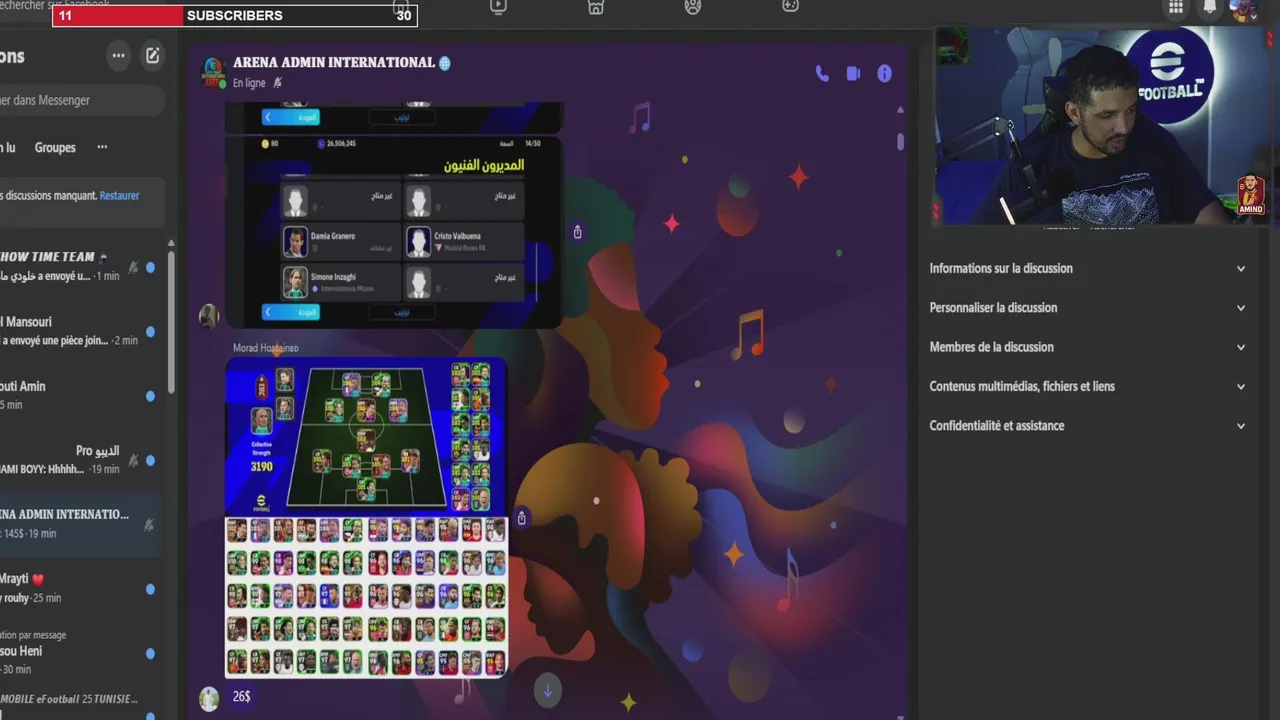Start a voice call in ARENA ADMIN INTERNATIONAL chat
The width and height of the screenshot is (1280, 720).
tap(822, 73)
